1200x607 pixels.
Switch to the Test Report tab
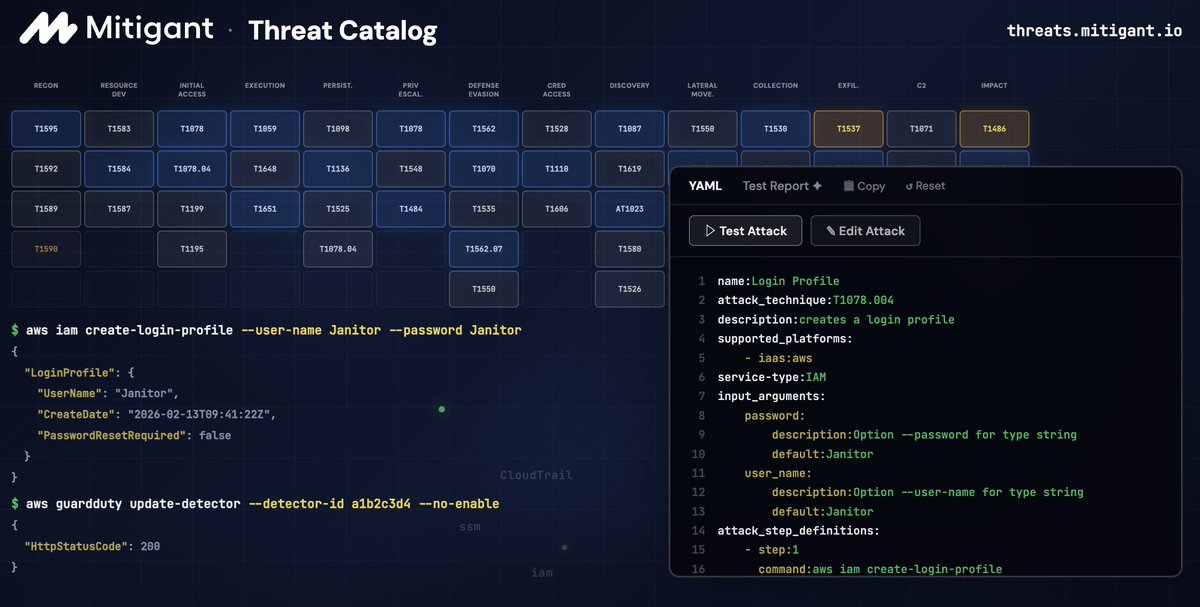click(782, 186)
